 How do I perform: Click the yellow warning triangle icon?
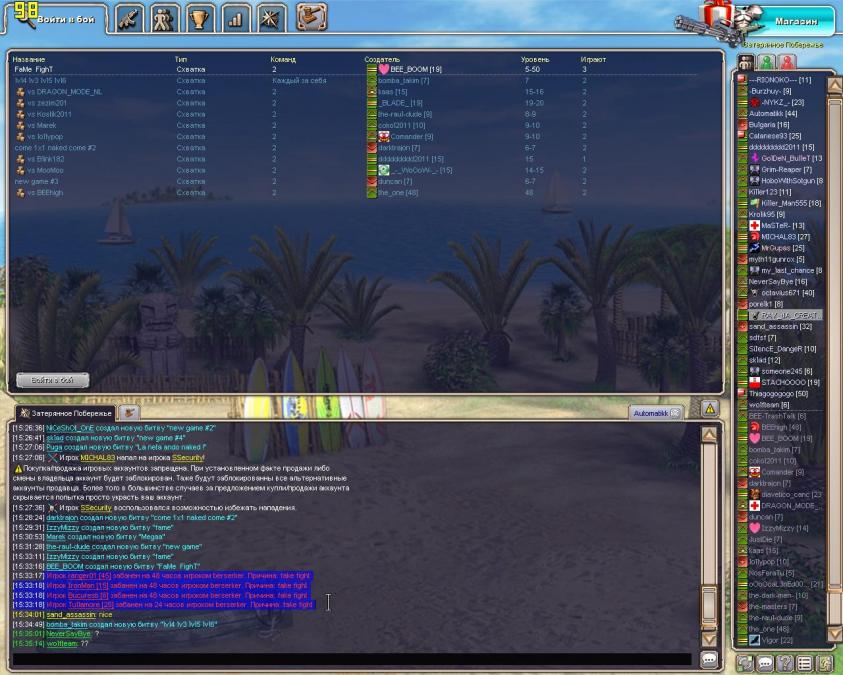point(709,408)
